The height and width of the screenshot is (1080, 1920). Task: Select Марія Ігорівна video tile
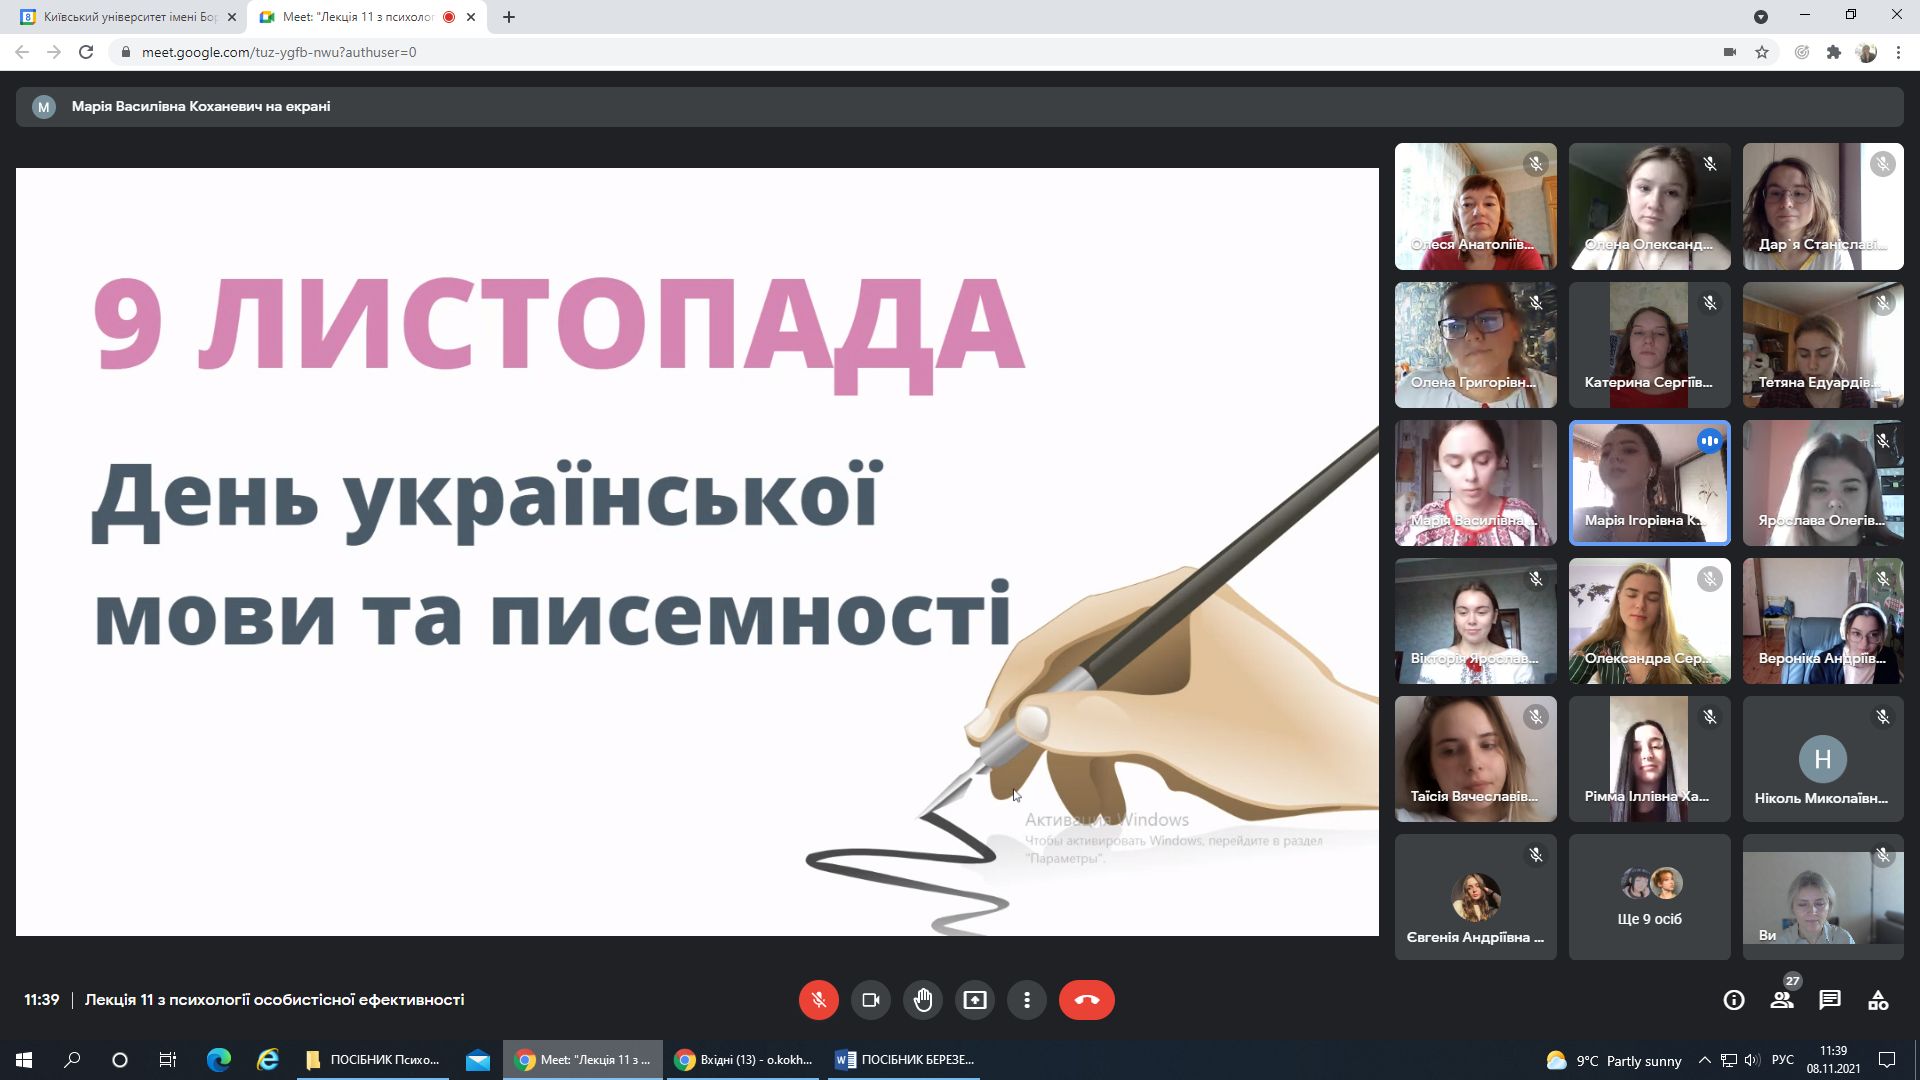[1649, 483]
